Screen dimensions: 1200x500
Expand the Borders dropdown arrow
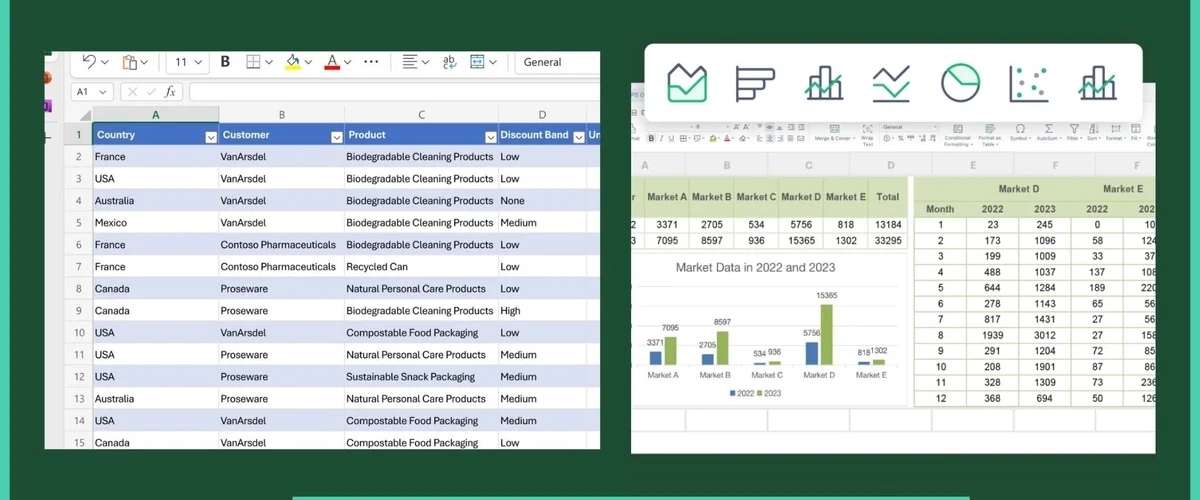[269, 62]
